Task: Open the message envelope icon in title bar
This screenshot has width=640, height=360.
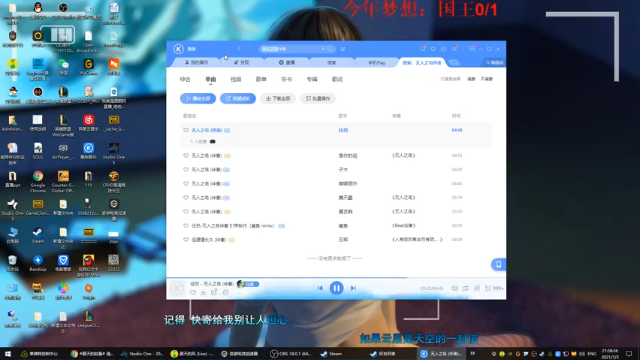Action: (443, 49)
